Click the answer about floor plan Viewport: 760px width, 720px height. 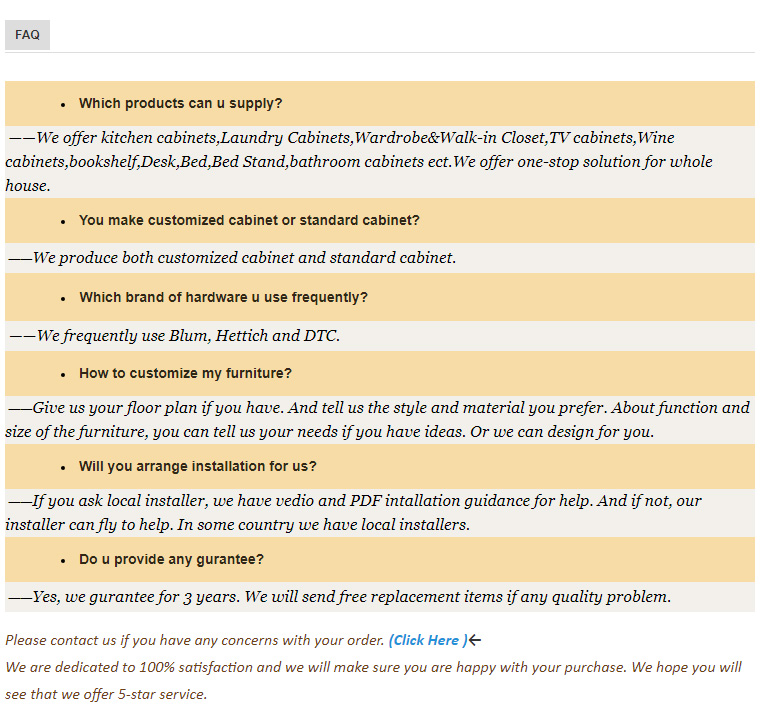coord(378,419)
